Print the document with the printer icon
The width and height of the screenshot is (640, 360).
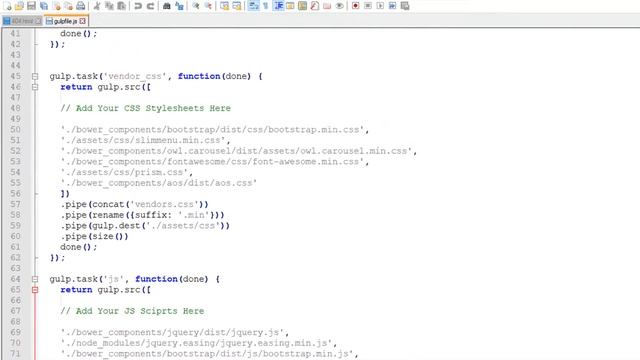coord(81,6)
